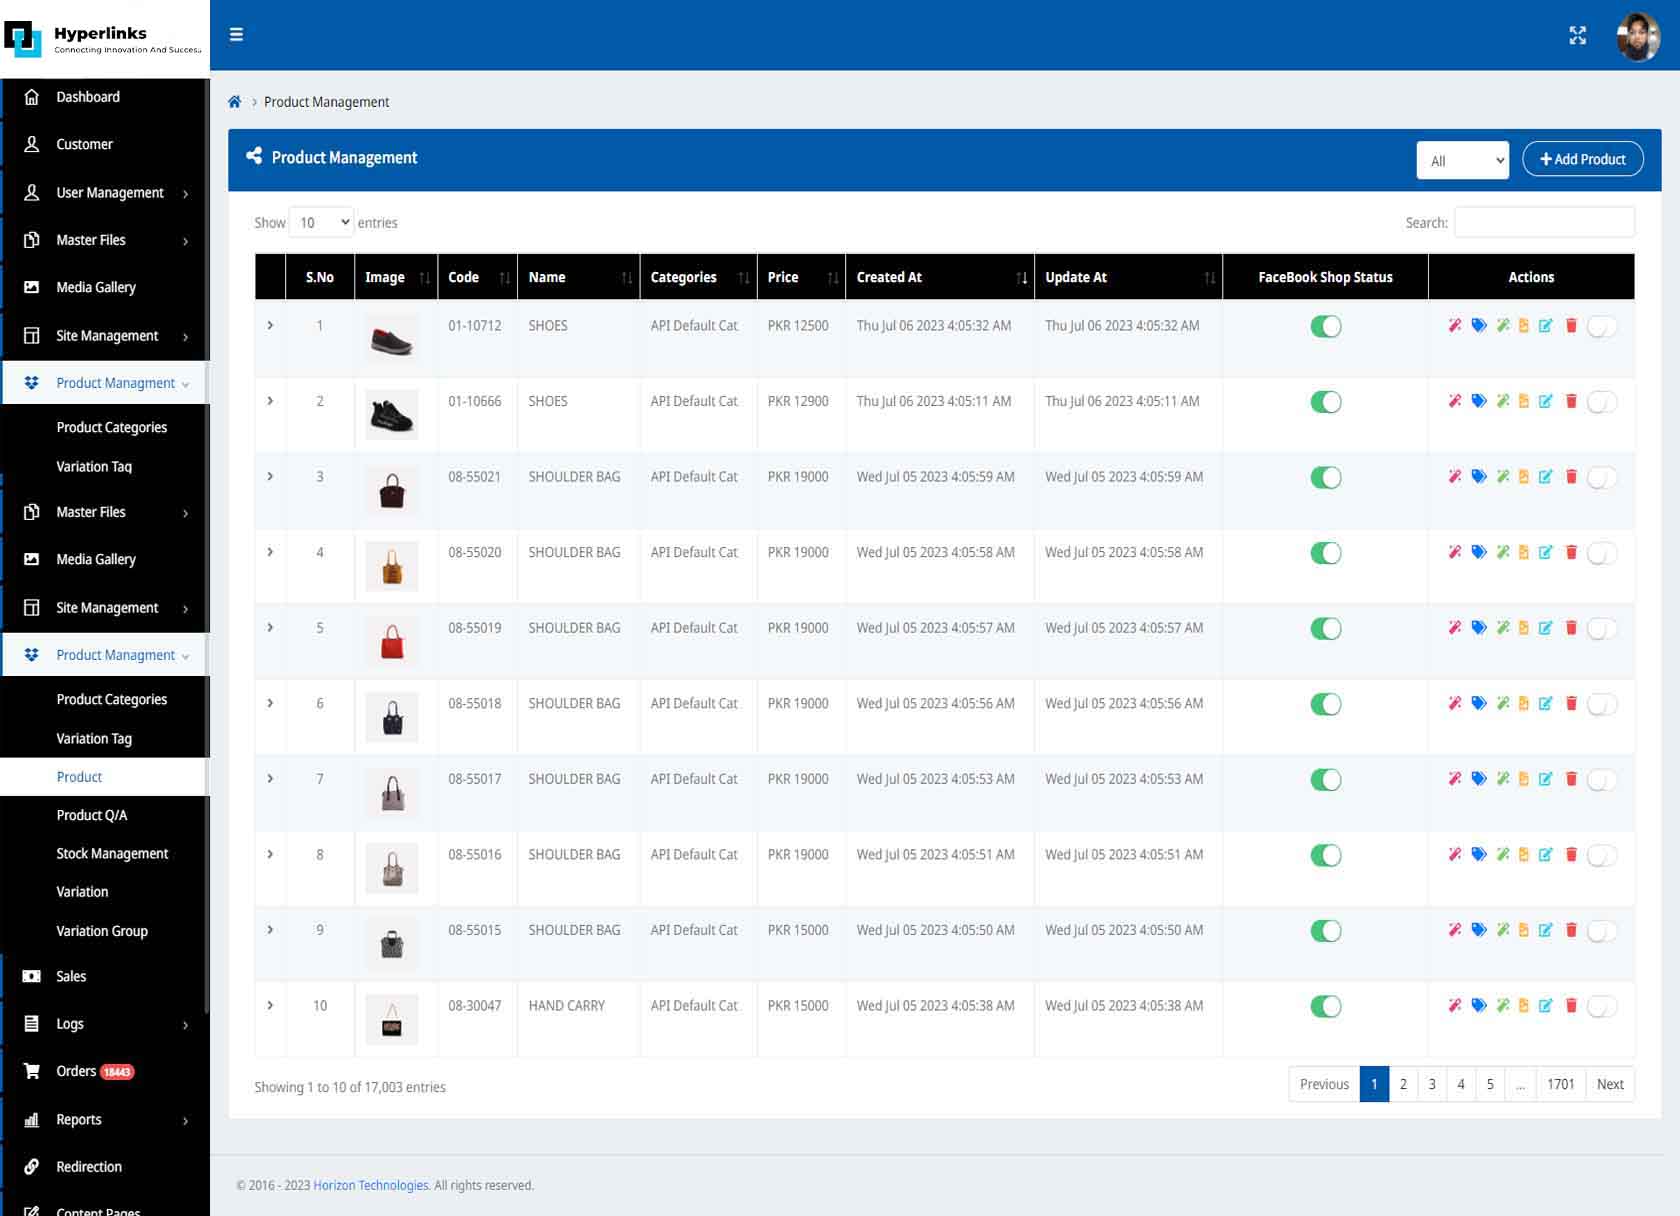
Task: Click orange file icon for product 01-10666
Action: tap(1524, 401)
